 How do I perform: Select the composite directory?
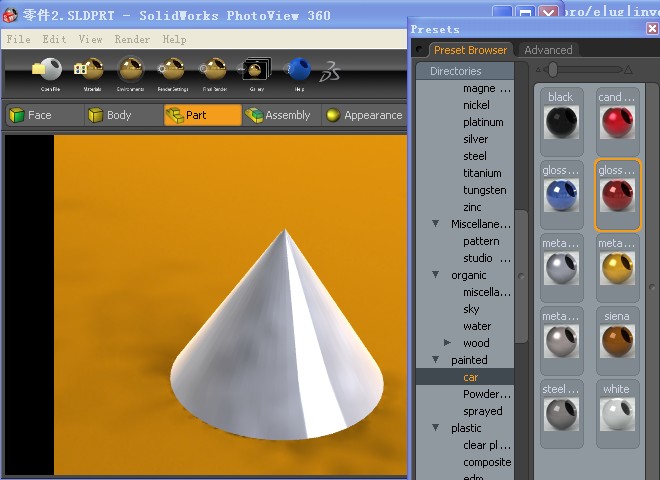(487, 462)
